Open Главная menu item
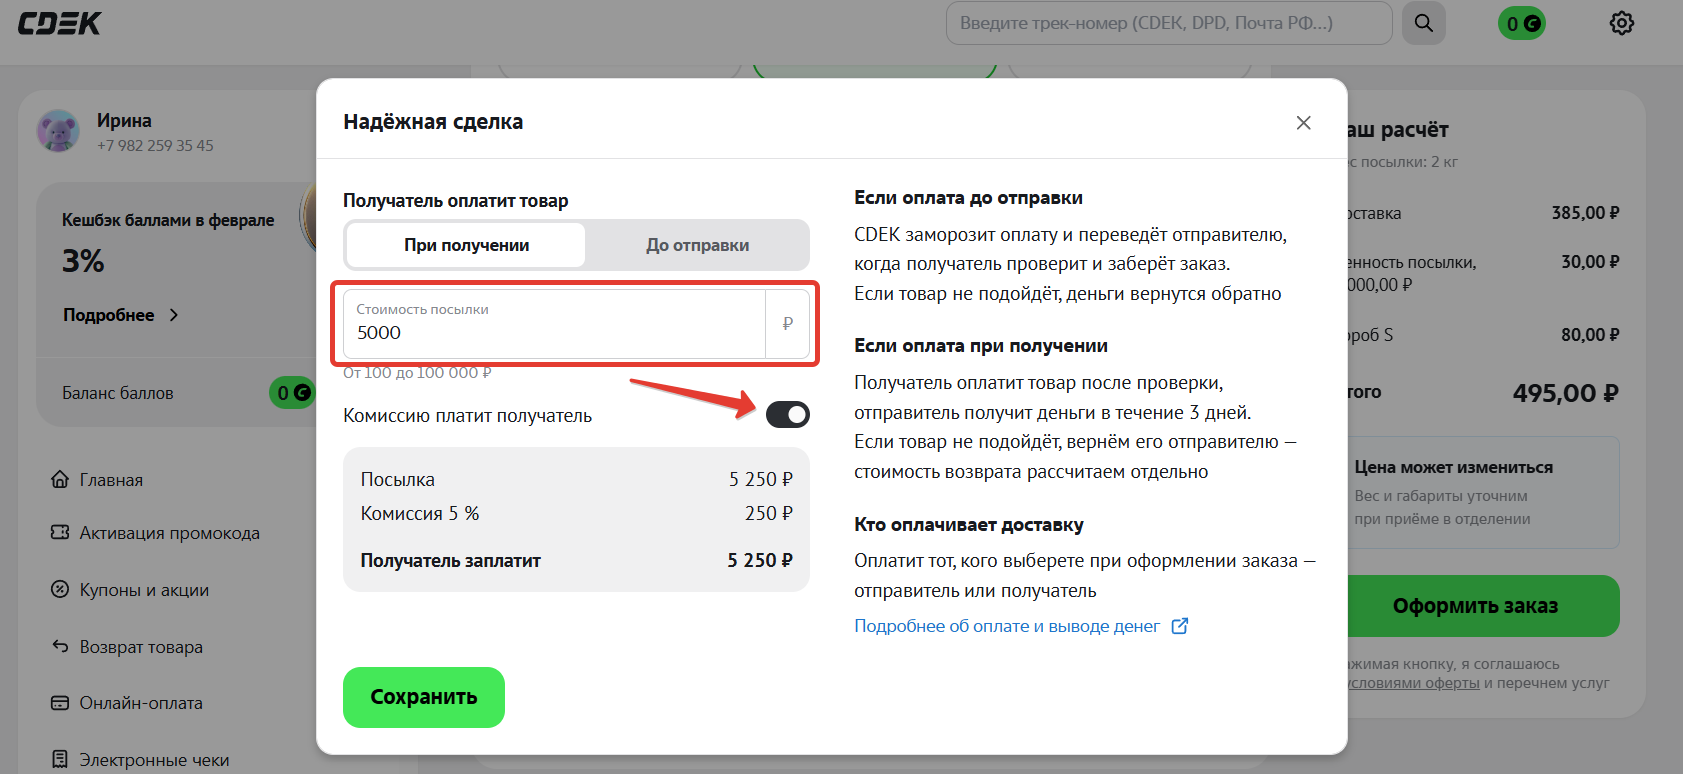 (x=111, y=480)
